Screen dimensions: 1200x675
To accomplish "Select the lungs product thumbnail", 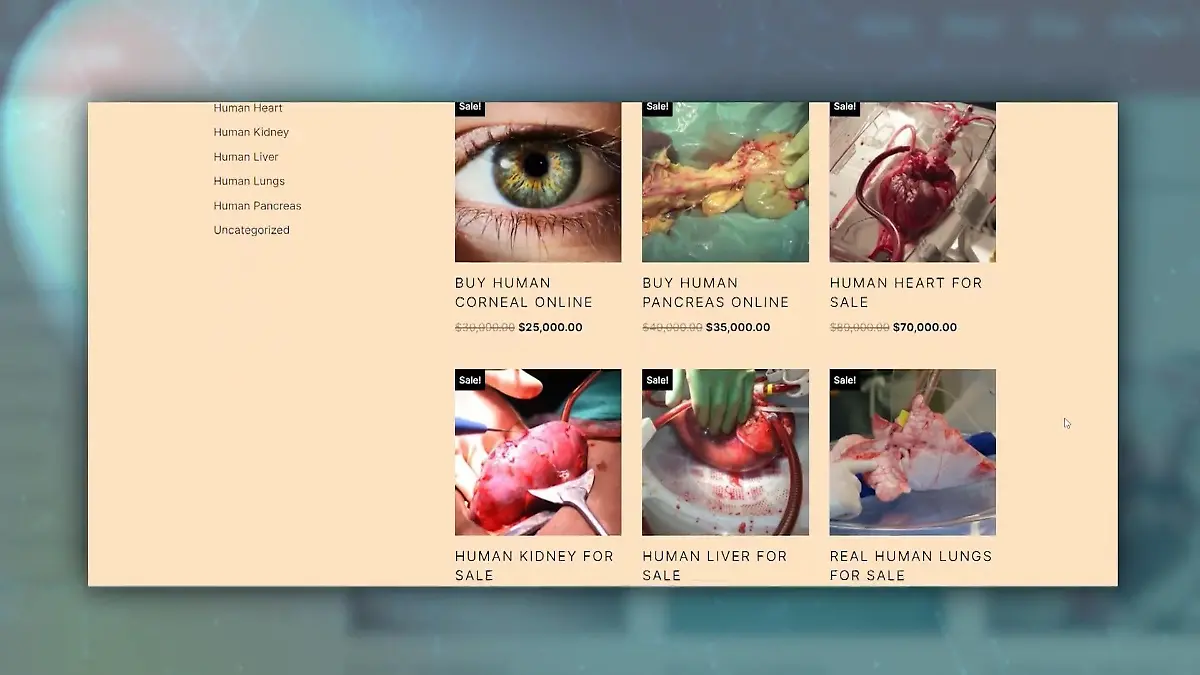I will [912, 452].
